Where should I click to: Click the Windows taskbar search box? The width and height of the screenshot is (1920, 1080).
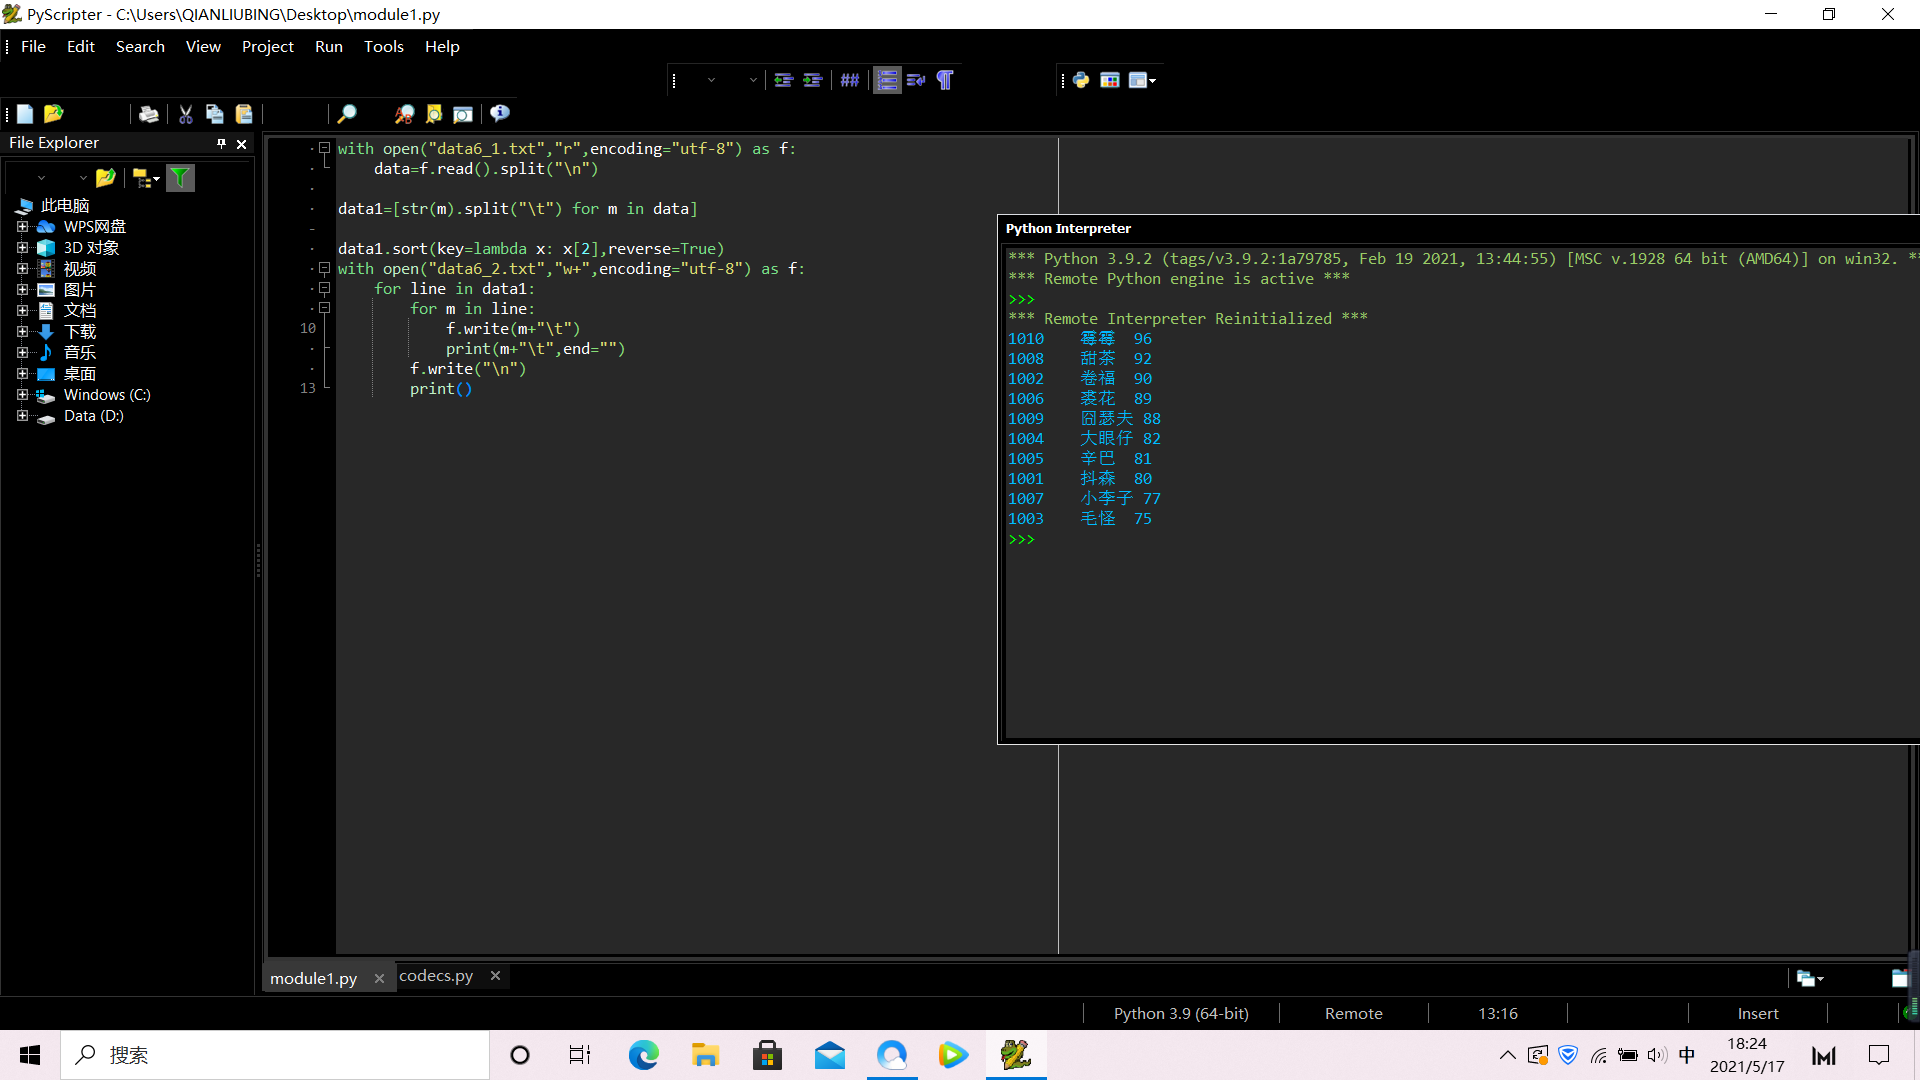point(275,1055)
